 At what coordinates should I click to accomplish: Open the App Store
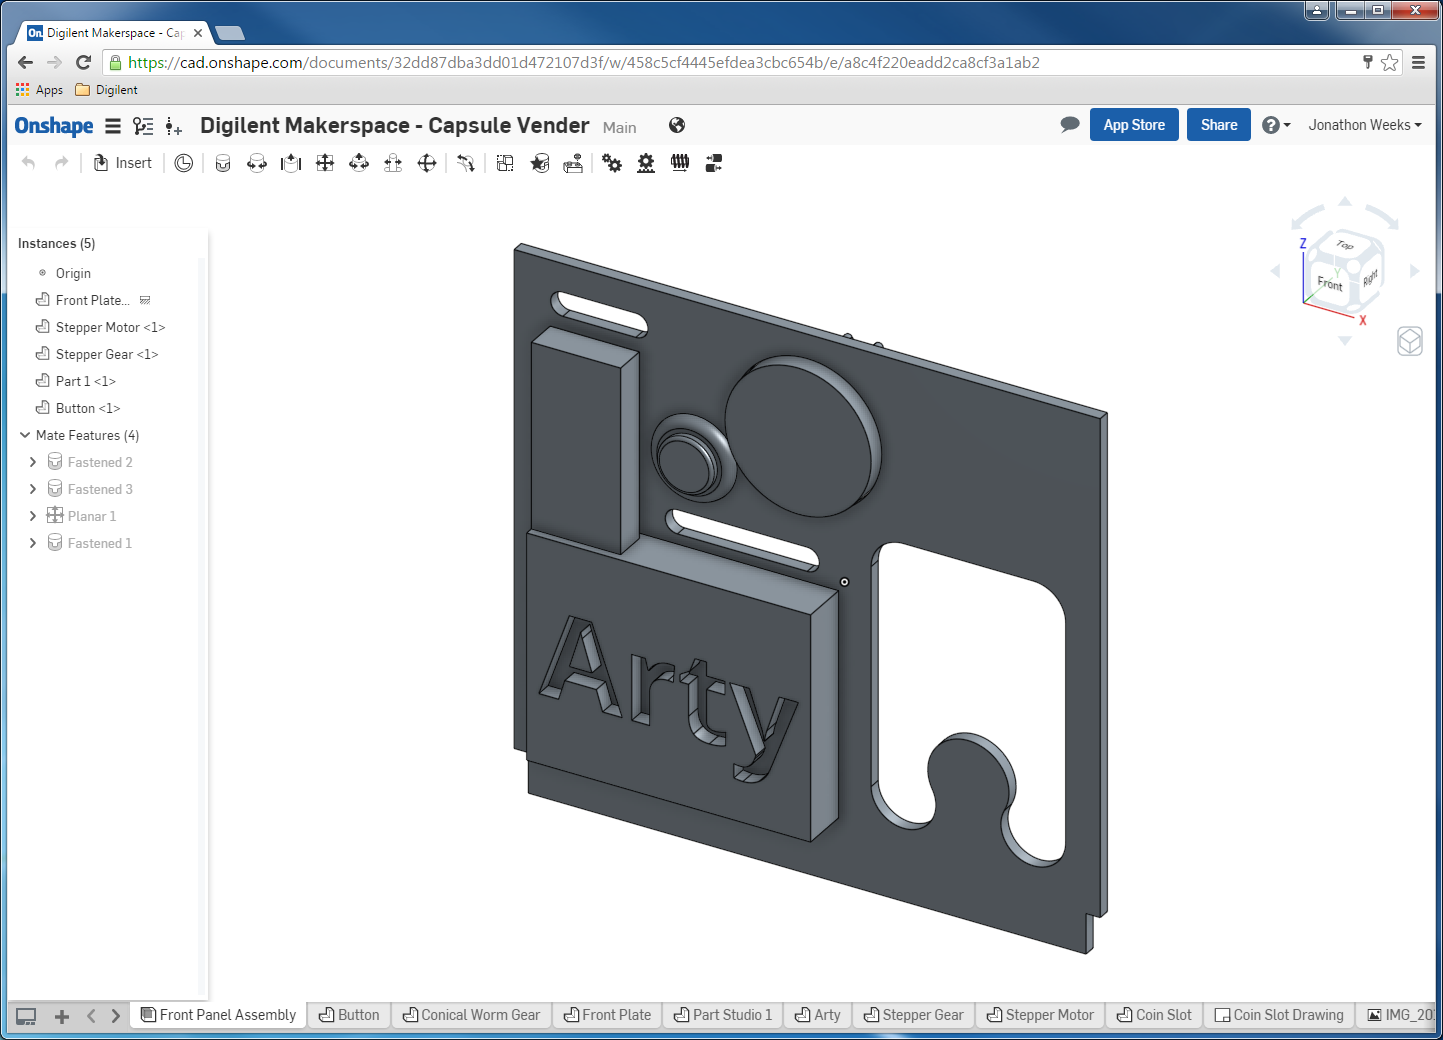tap(1134, 125)
